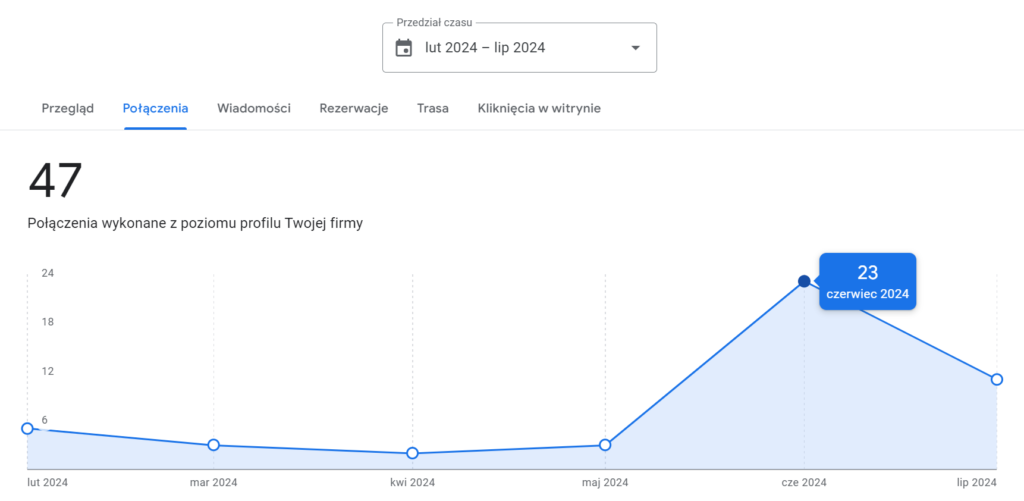Select the mar 2024 chart point

point(213,445)
